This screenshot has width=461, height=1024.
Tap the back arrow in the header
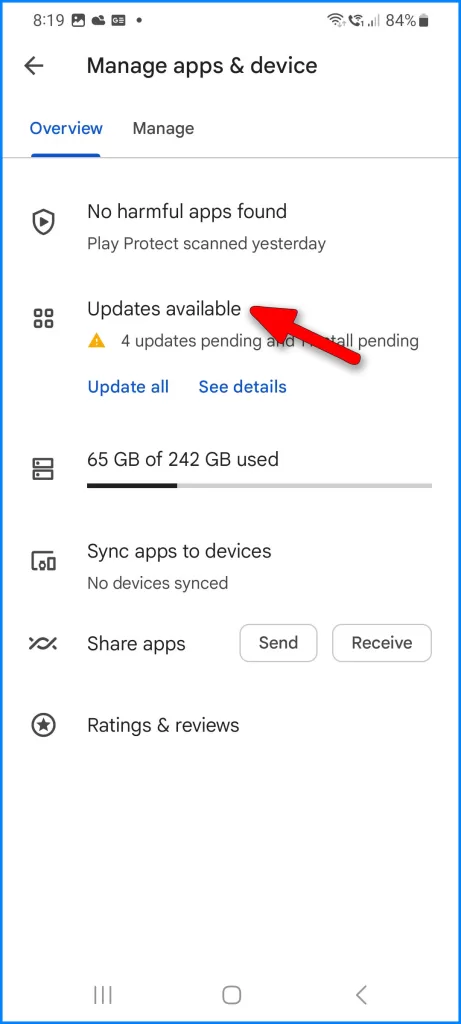pyautogui.click(x=33, y=65)
